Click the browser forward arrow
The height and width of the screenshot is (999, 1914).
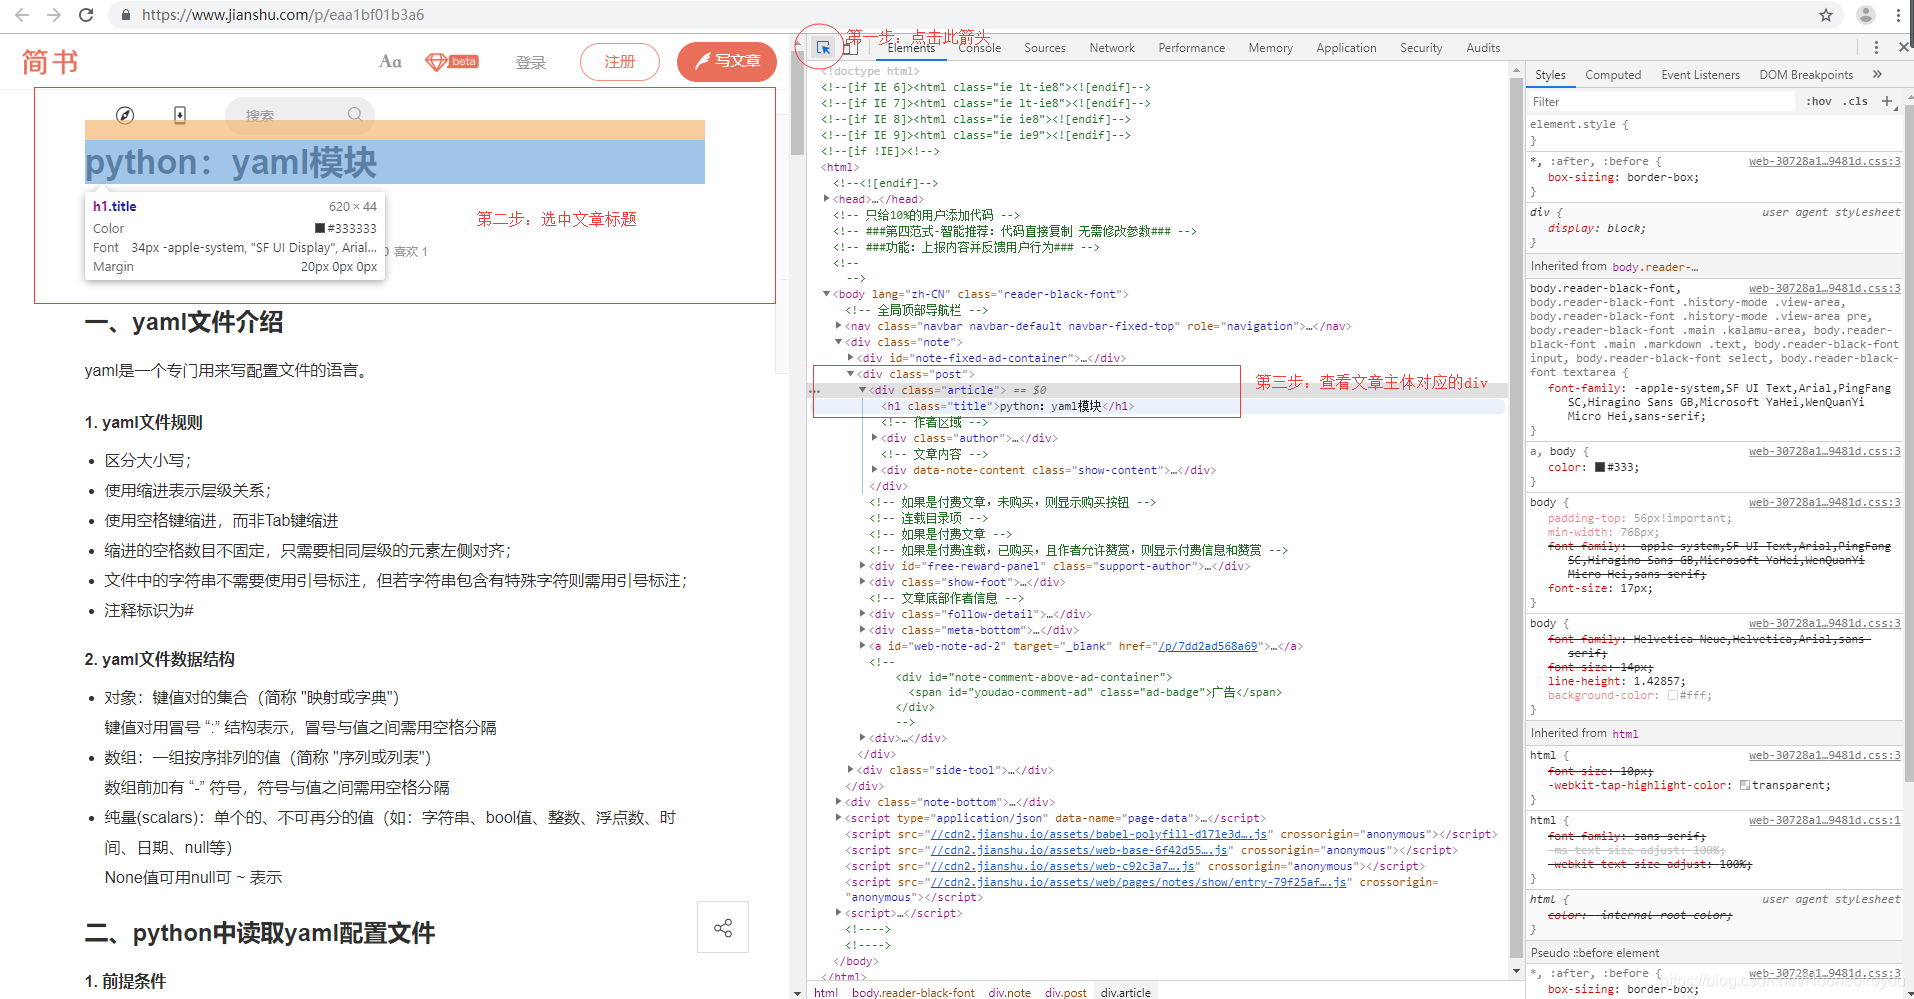coord(54,15)
